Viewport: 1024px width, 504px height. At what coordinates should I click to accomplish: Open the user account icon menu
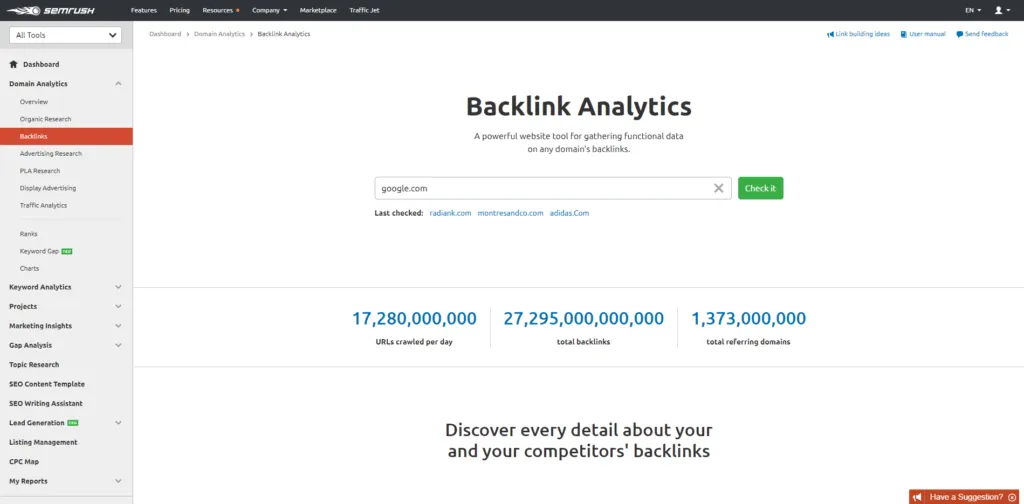[1001, 10]
